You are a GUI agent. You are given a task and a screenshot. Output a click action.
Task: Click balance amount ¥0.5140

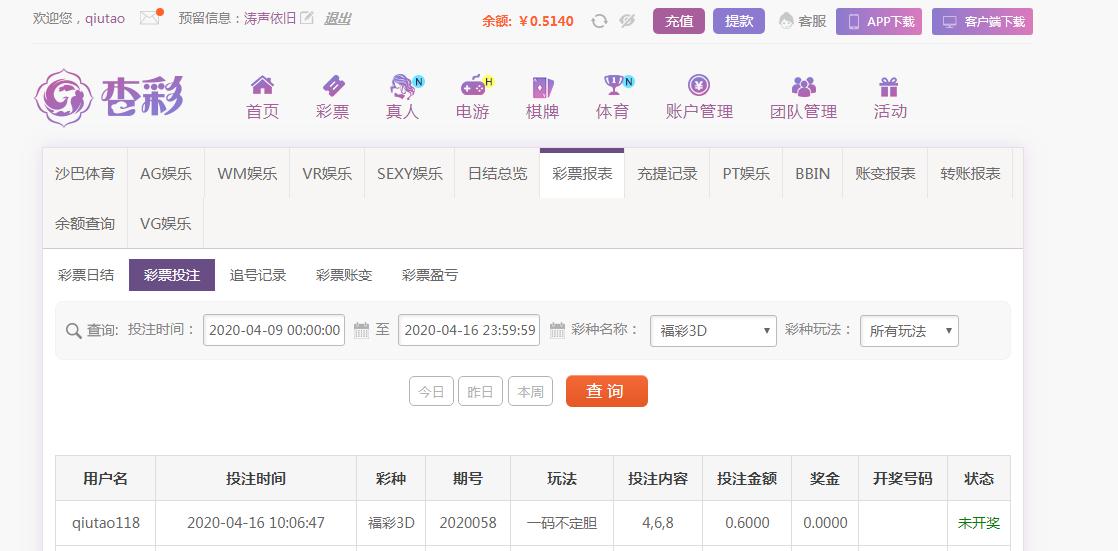click(546, 21)
